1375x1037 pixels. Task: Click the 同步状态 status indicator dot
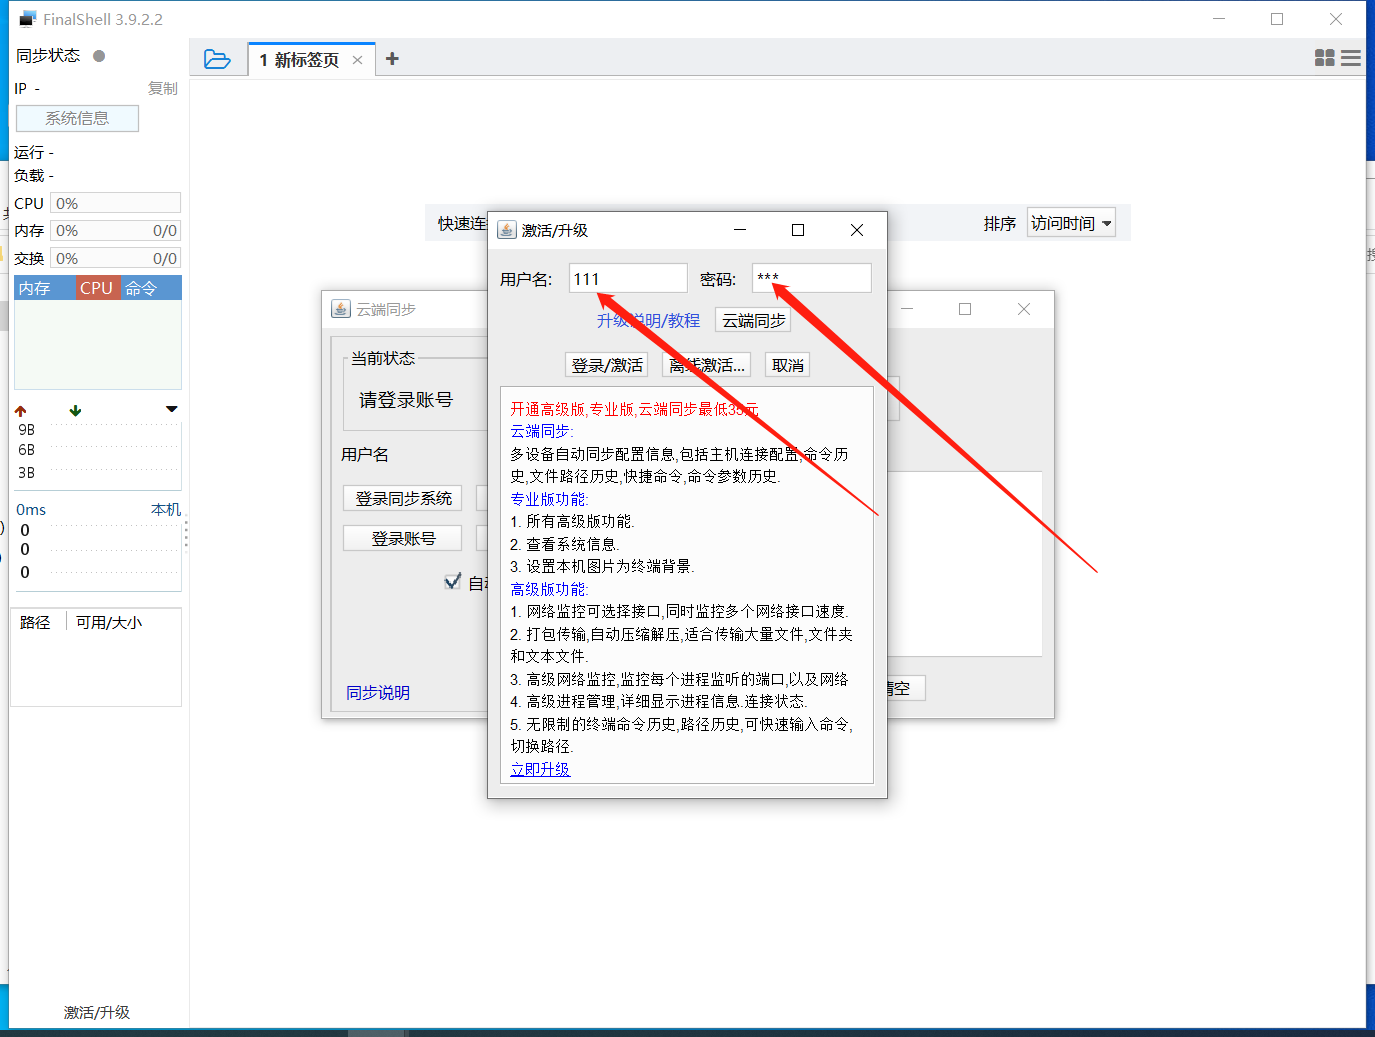pos(96,56)
